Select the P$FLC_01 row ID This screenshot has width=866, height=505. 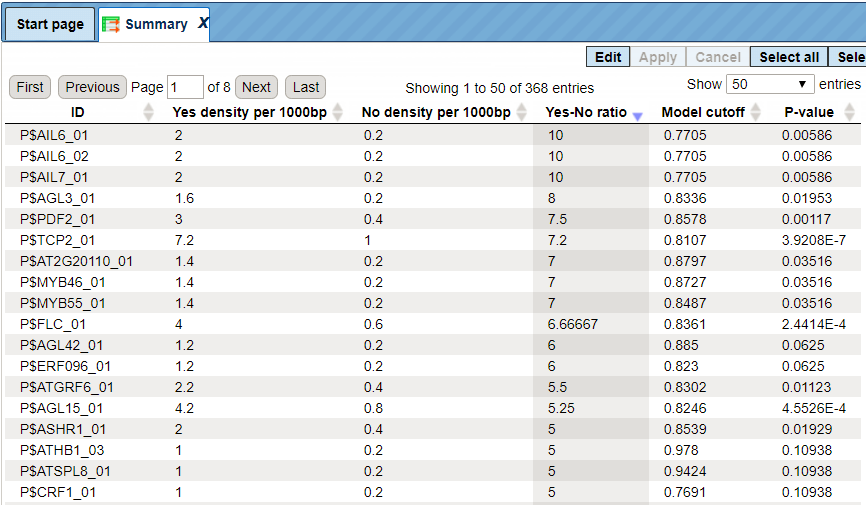coord(53,324)
